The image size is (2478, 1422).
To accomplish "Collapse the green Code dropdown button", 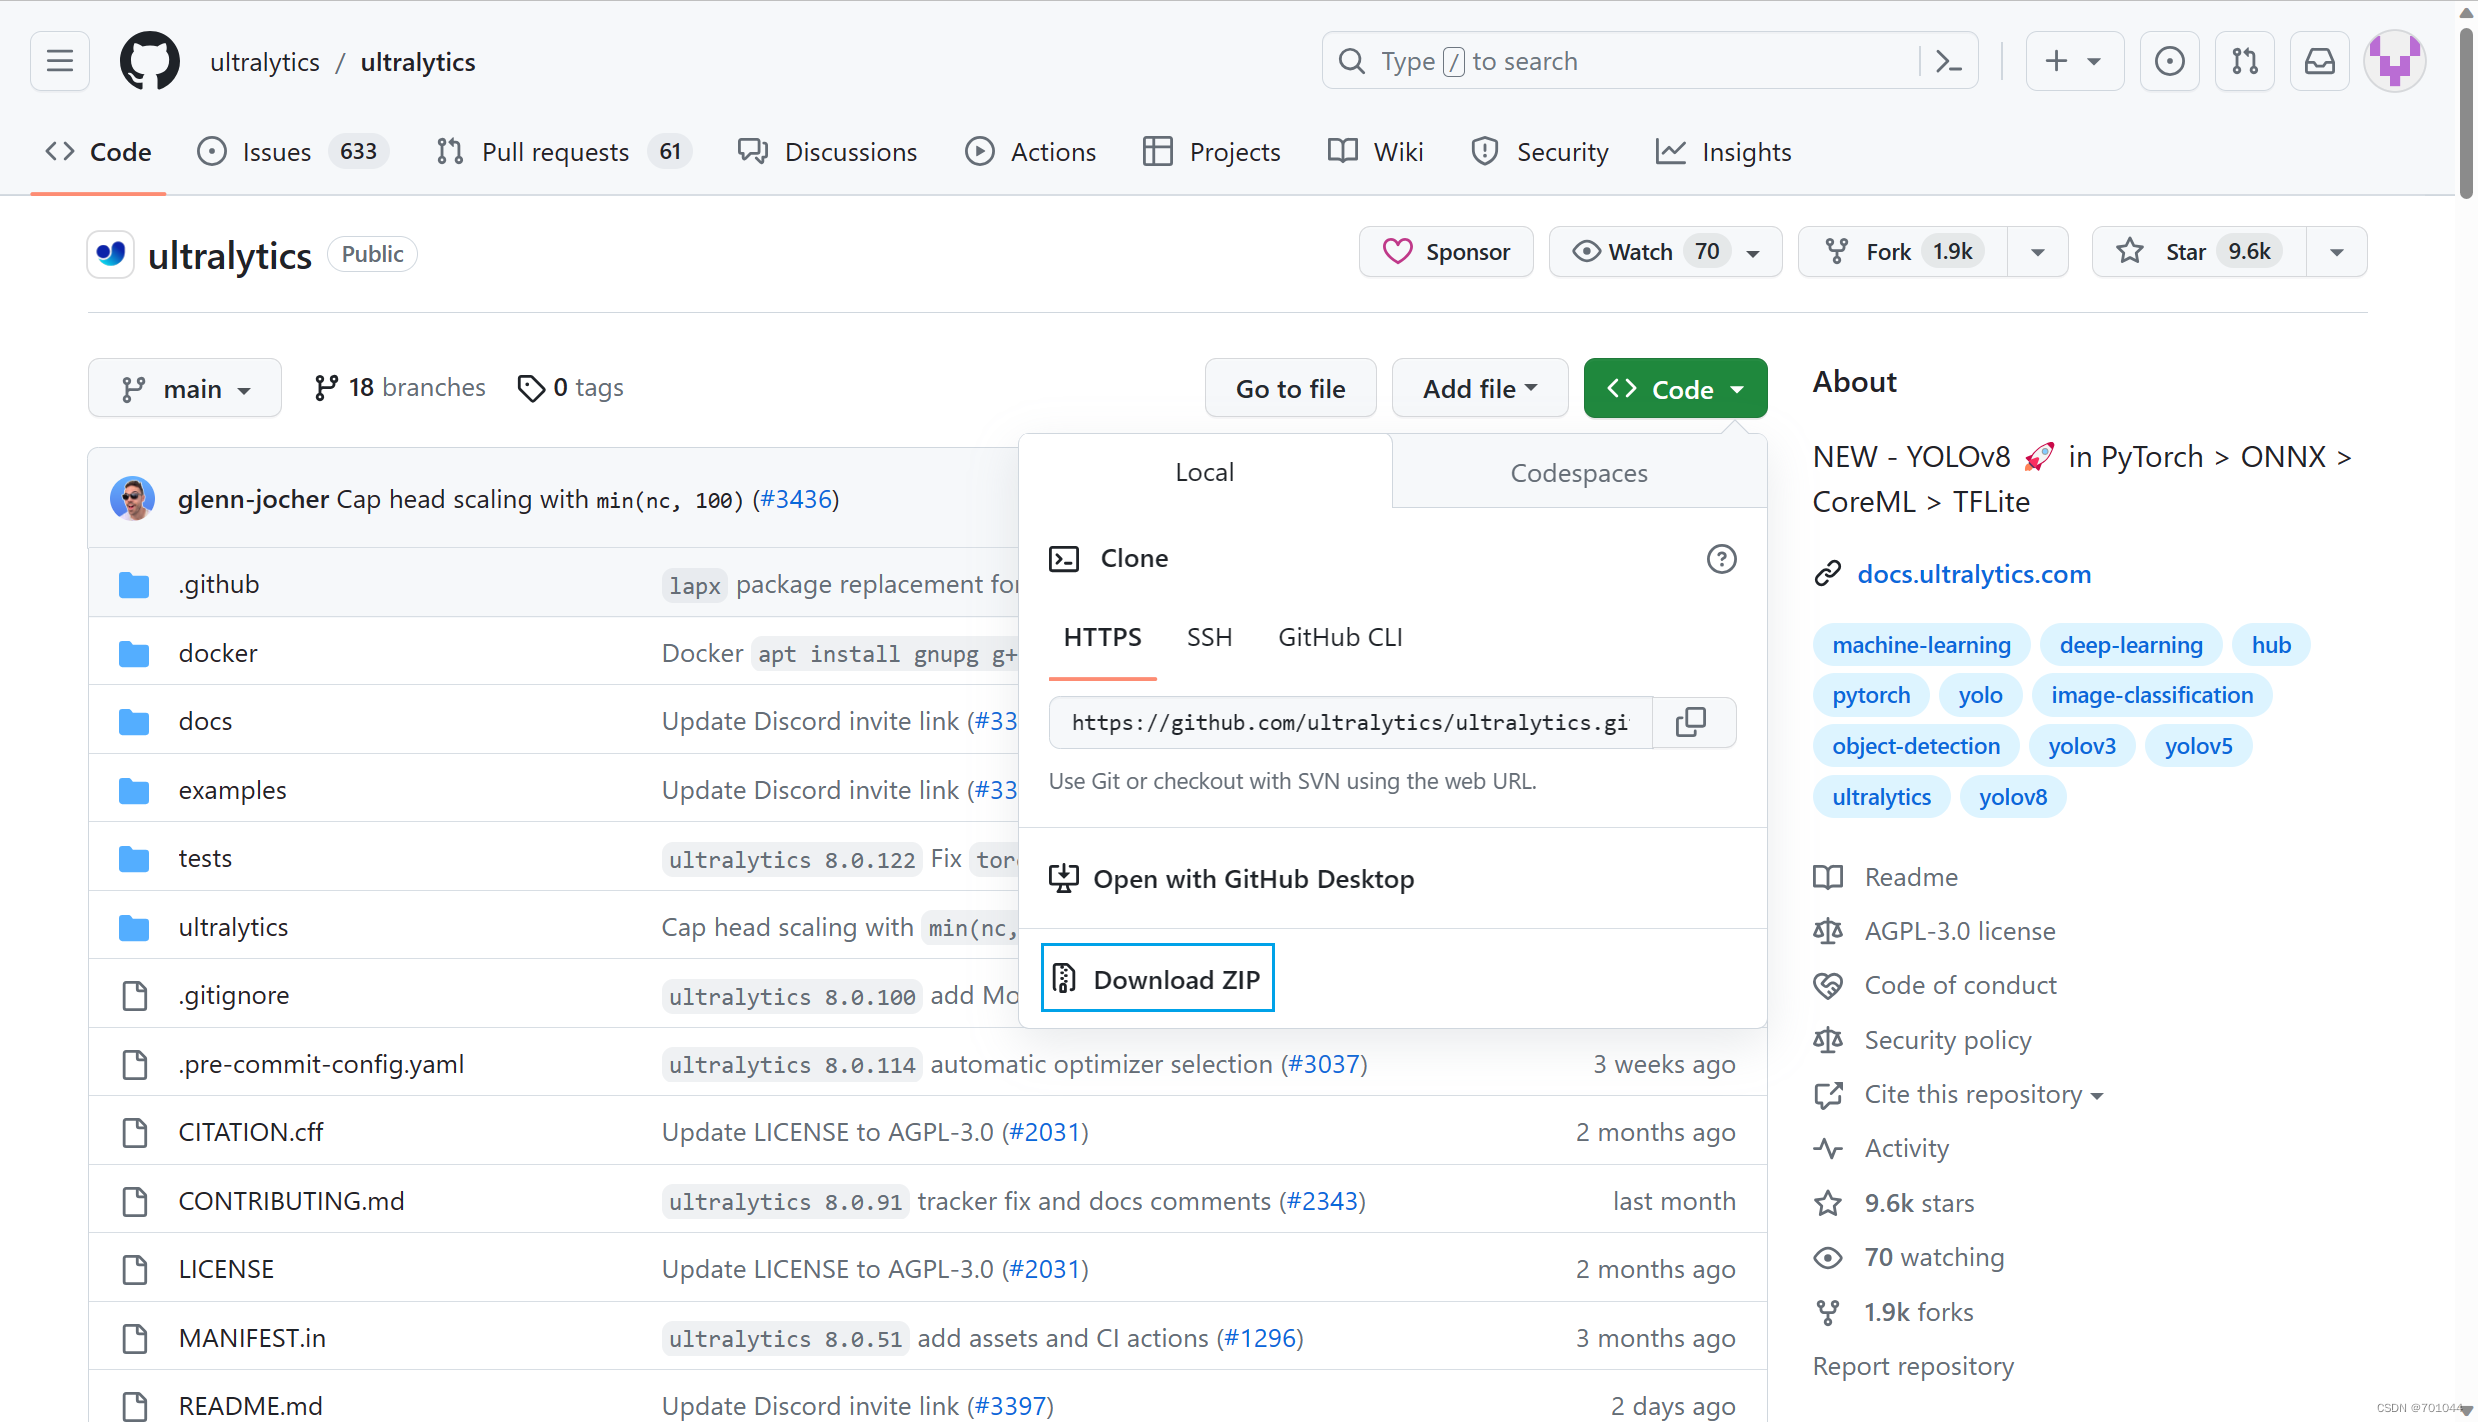I will (x=1675, y=388).
